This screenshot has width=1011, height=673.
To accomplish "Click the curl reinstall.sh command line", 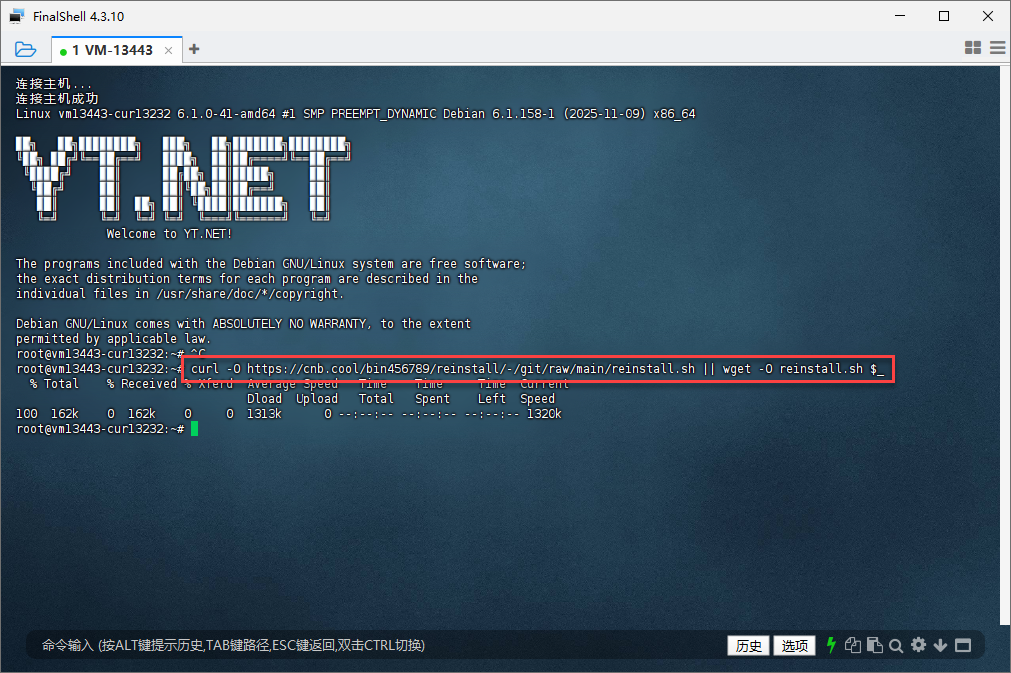I will pyautogui.click(x=538, y=369).
